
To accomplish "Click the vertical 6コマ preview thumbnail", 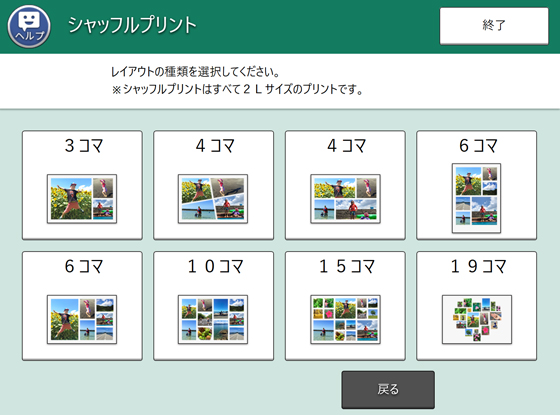I will click(x=476, y=198).
